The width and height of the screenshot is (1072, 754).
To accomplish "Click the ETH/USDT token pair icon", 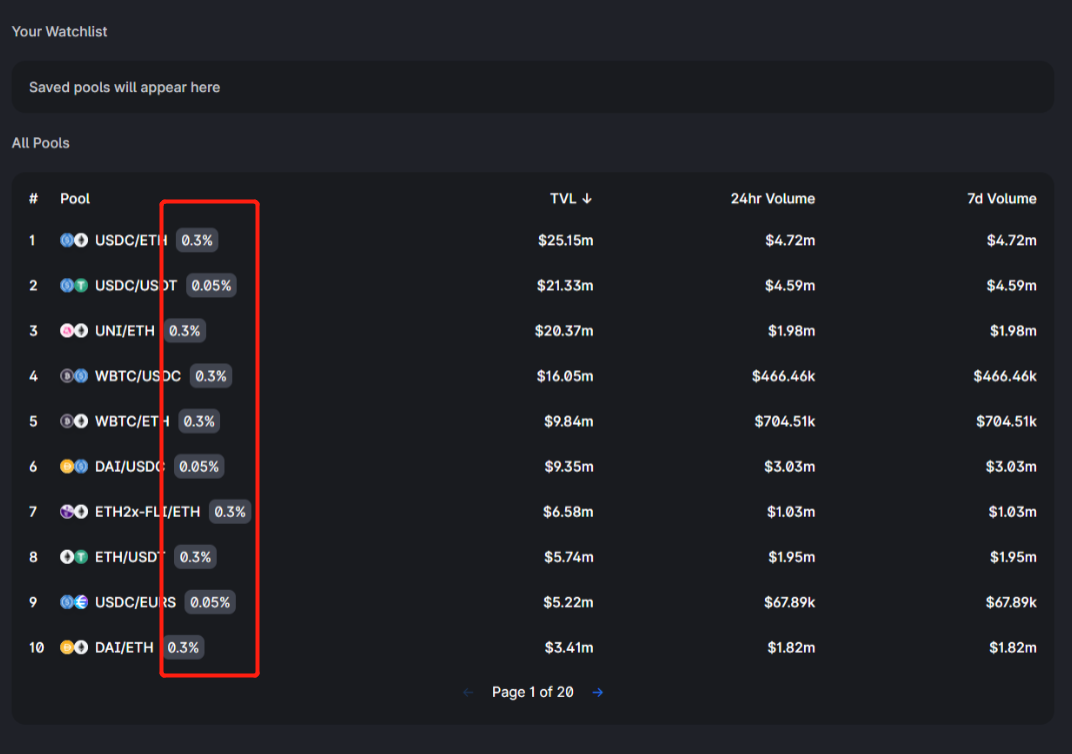I will tap(74, 557).
